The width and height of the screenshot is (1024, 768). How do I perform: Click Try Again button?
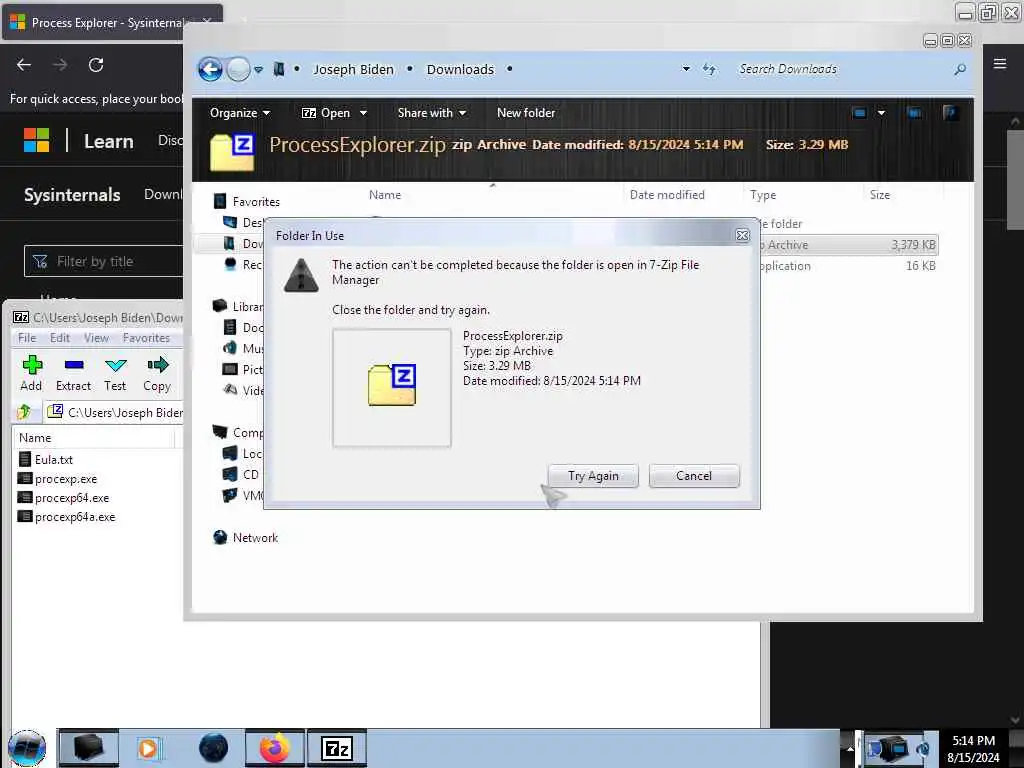(x=593, y=475)
